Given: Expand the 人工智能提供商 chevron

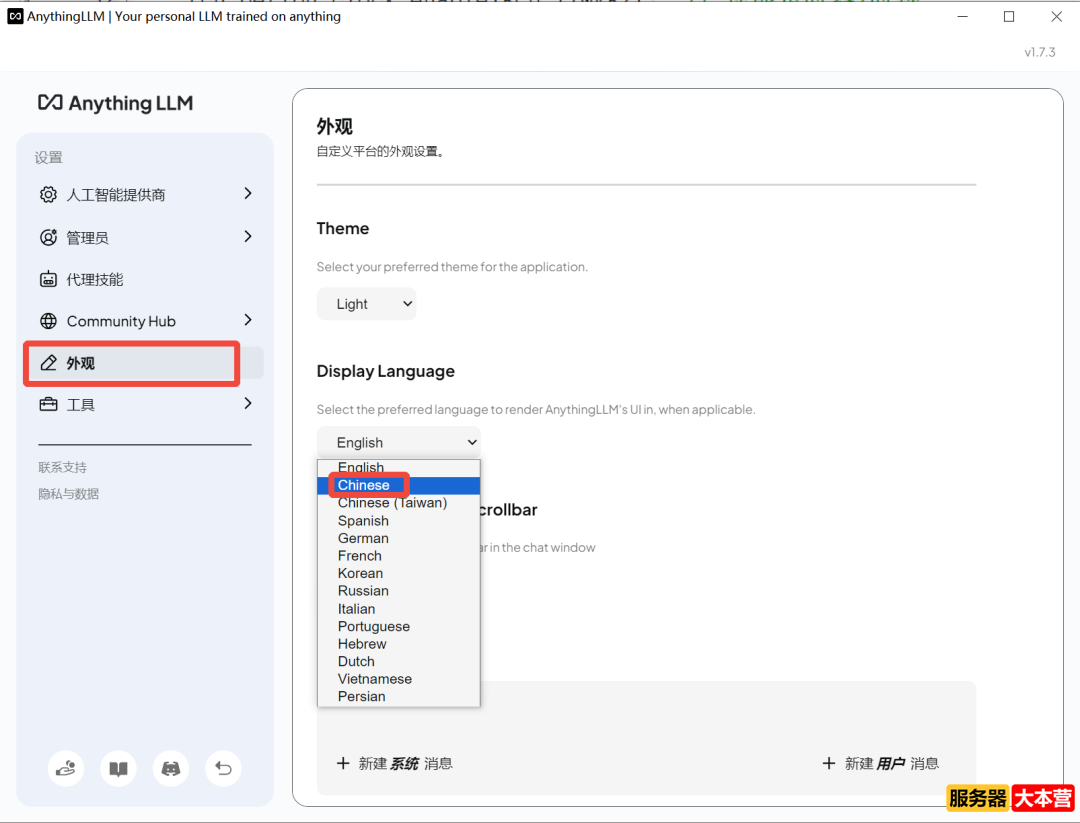Looking at the screenshot, I should [248, 194].
